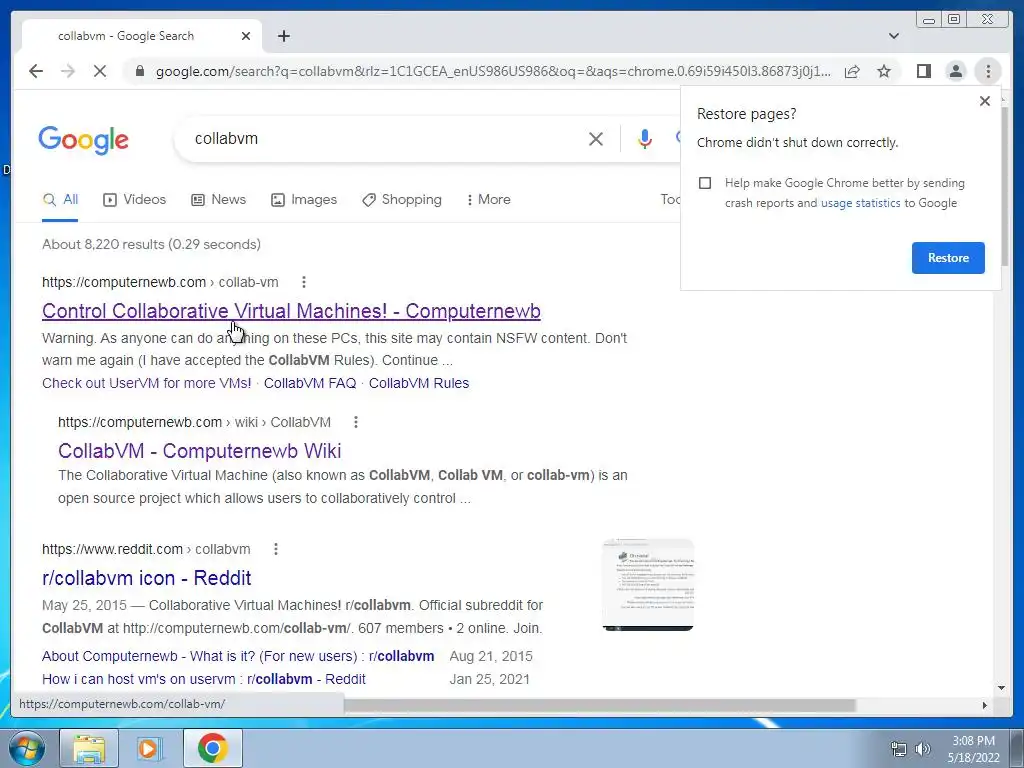Image resolution: width=1024 pixels, height=768 pixels.
Task: Open a new tab with plus button
Action: pos(283,36)
